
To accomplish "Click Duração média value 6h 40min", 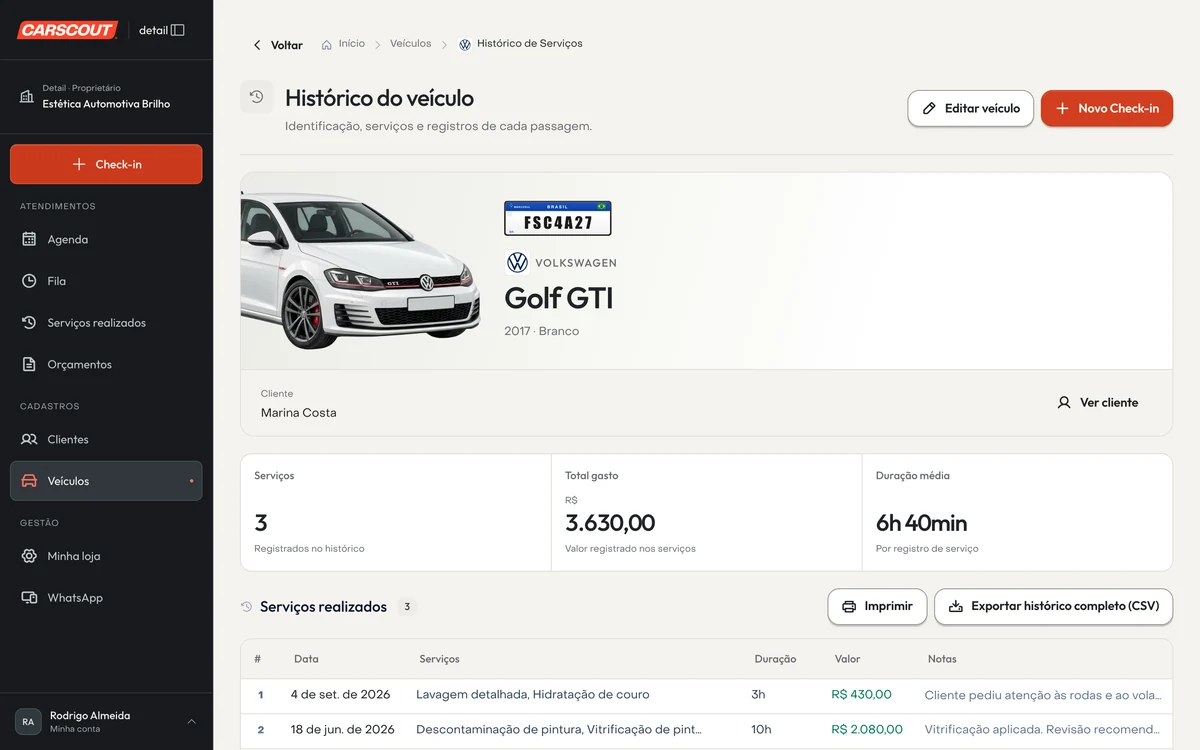I will [921, 523].
